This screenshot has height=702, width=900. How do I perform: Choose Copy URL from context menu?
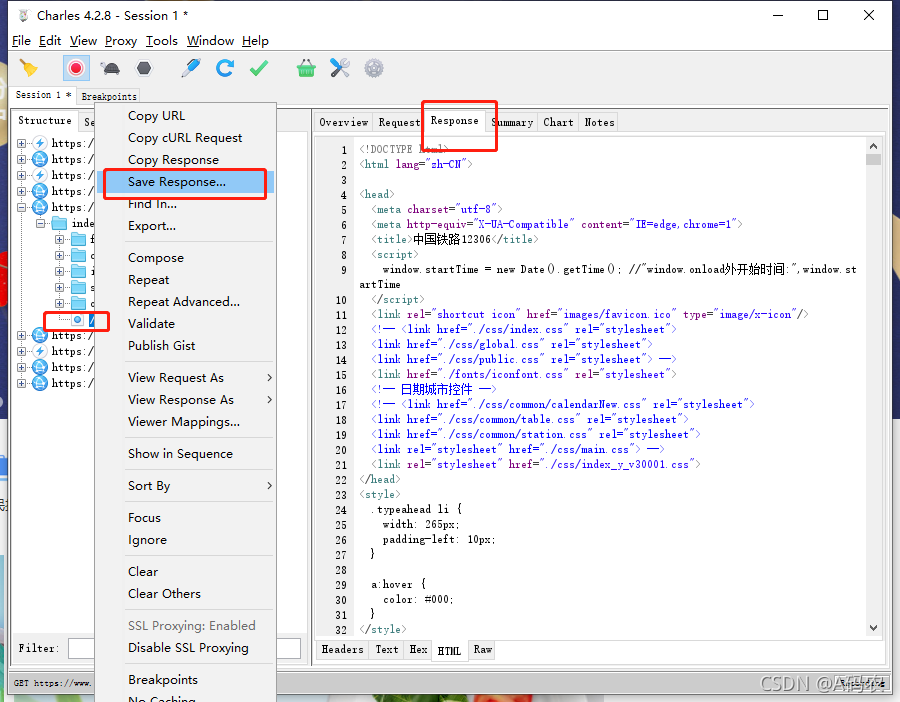point(184,116)
